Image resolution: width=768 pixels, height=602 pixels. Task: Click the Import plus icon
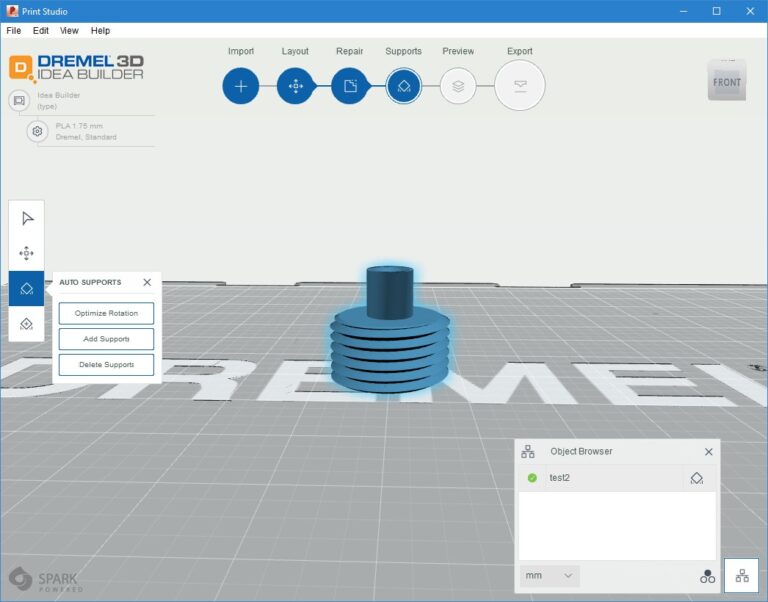click(241, 86)
